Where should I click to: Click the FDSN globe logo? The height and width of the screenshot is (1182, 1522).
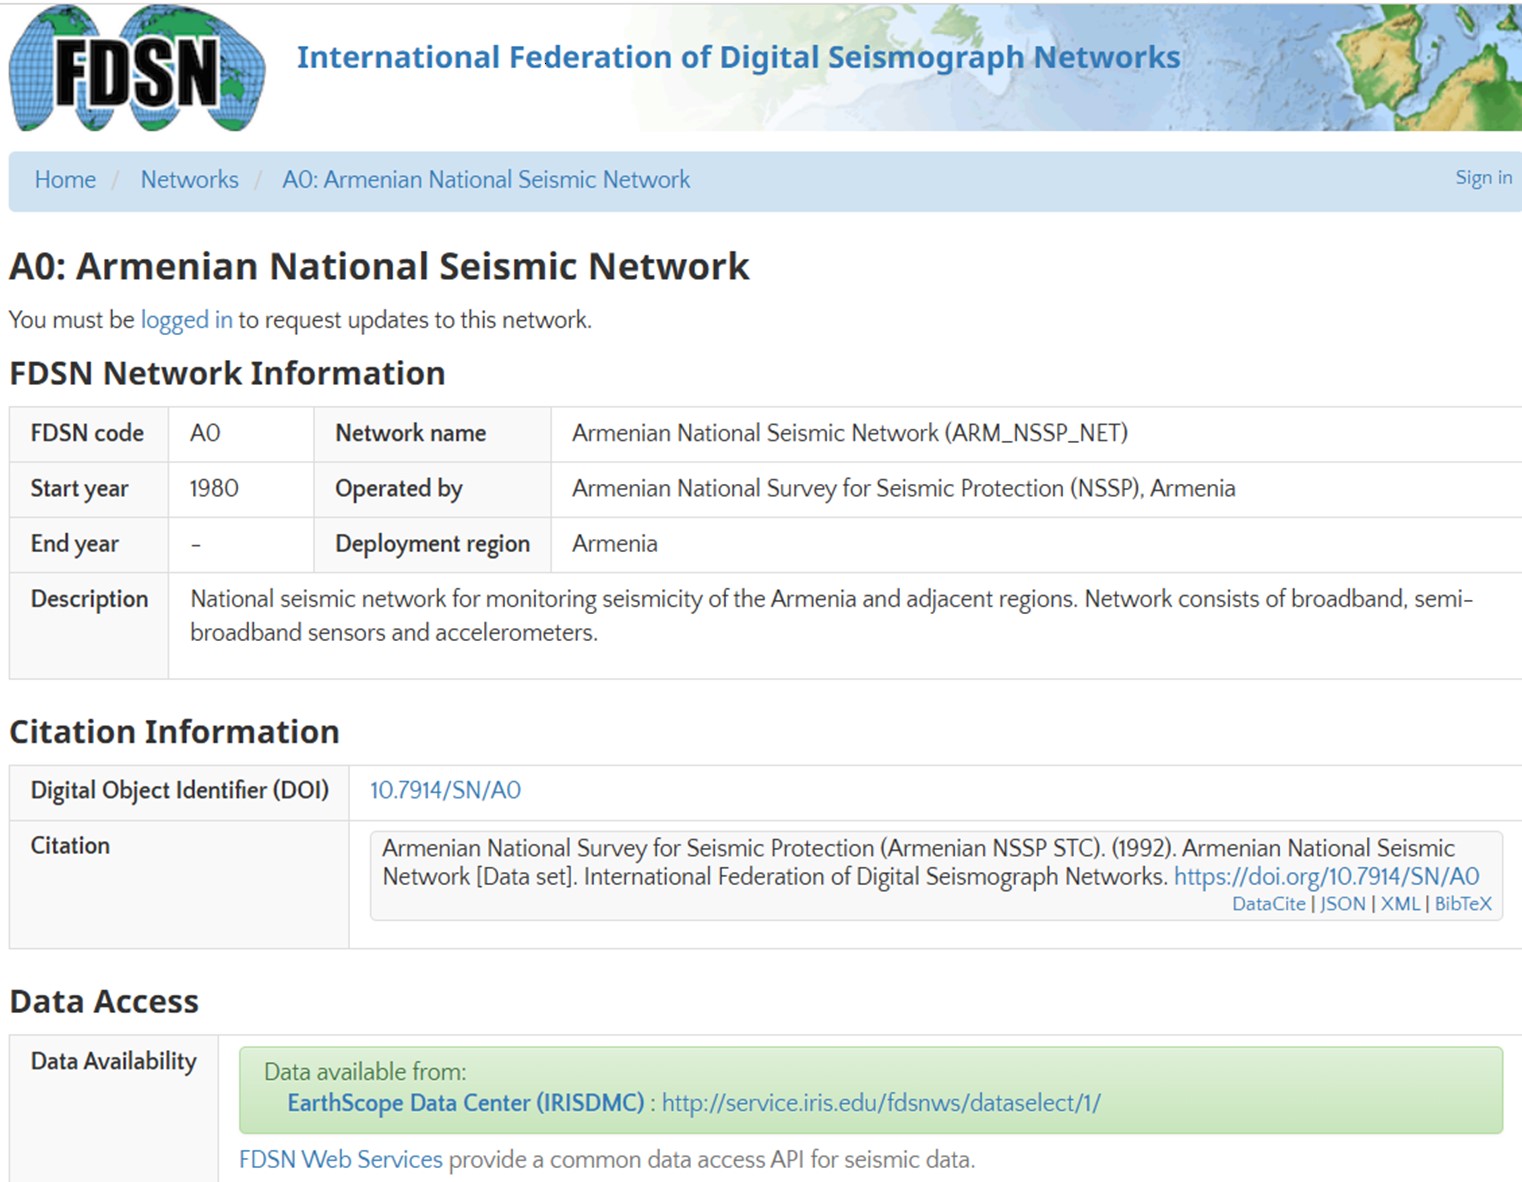pos(137,69)
